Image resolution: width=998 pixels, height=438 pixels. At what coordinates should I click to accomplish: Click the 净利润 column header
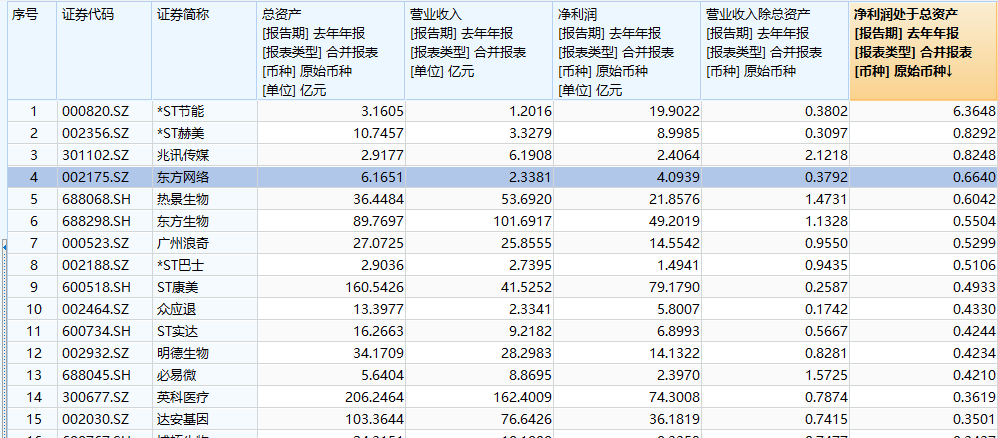[x=627, y=51]
